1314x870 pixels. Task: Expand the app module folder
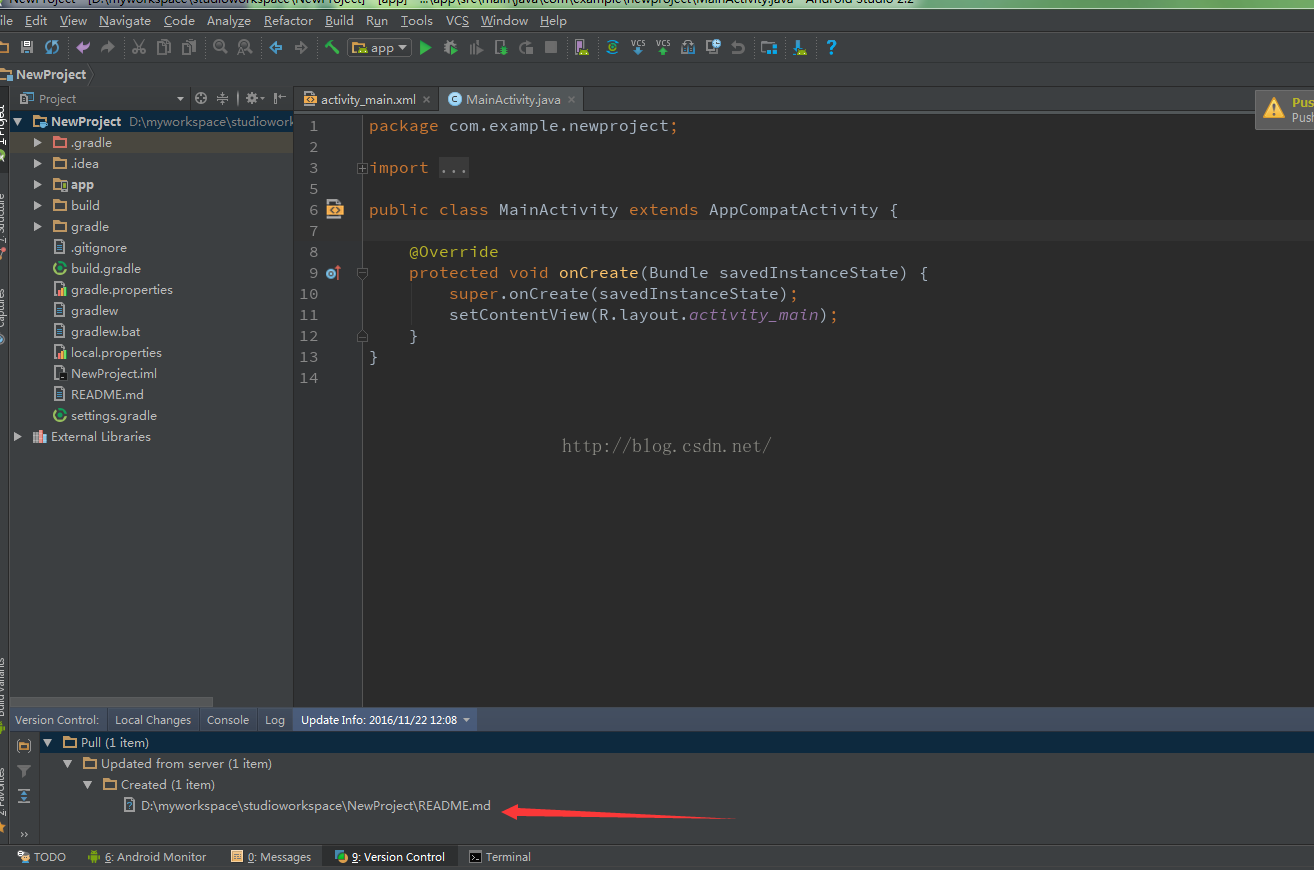point(38,184)
